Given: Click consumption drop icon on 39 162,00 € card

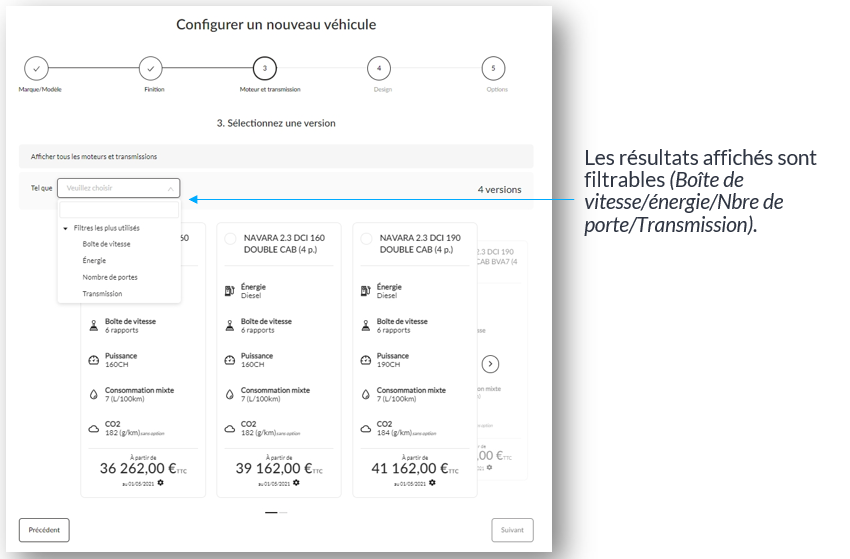Looking at the screenshot, I should tap(229, 395).
